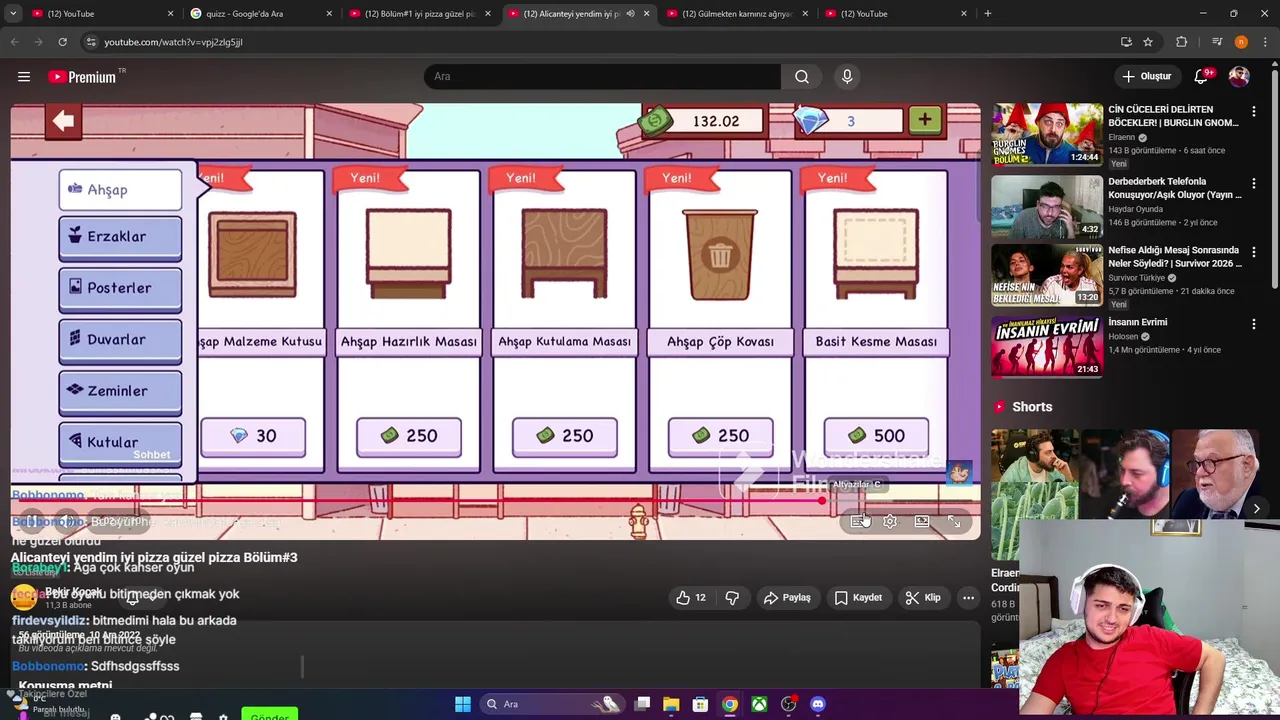Viewport: 1280px width, 720px height.
Task: Open more actions menu beside Klip
Action: coord(968,597)
